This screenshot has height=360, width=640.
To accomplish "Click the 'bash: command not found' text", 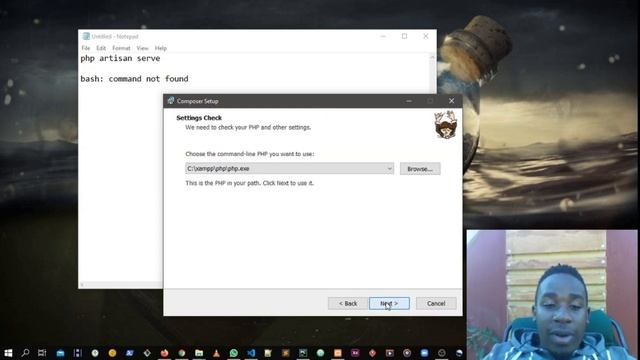I will [134, 79].
